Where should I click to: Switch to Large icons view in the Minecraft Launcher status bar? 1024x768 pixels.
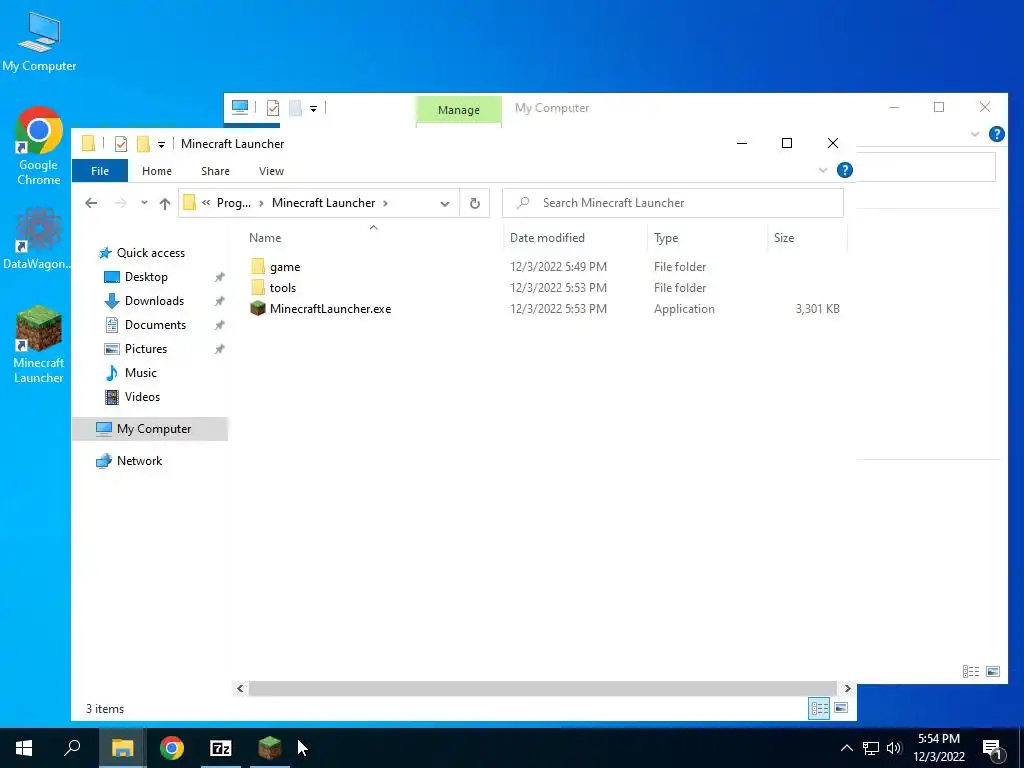(x=841, y=709)
